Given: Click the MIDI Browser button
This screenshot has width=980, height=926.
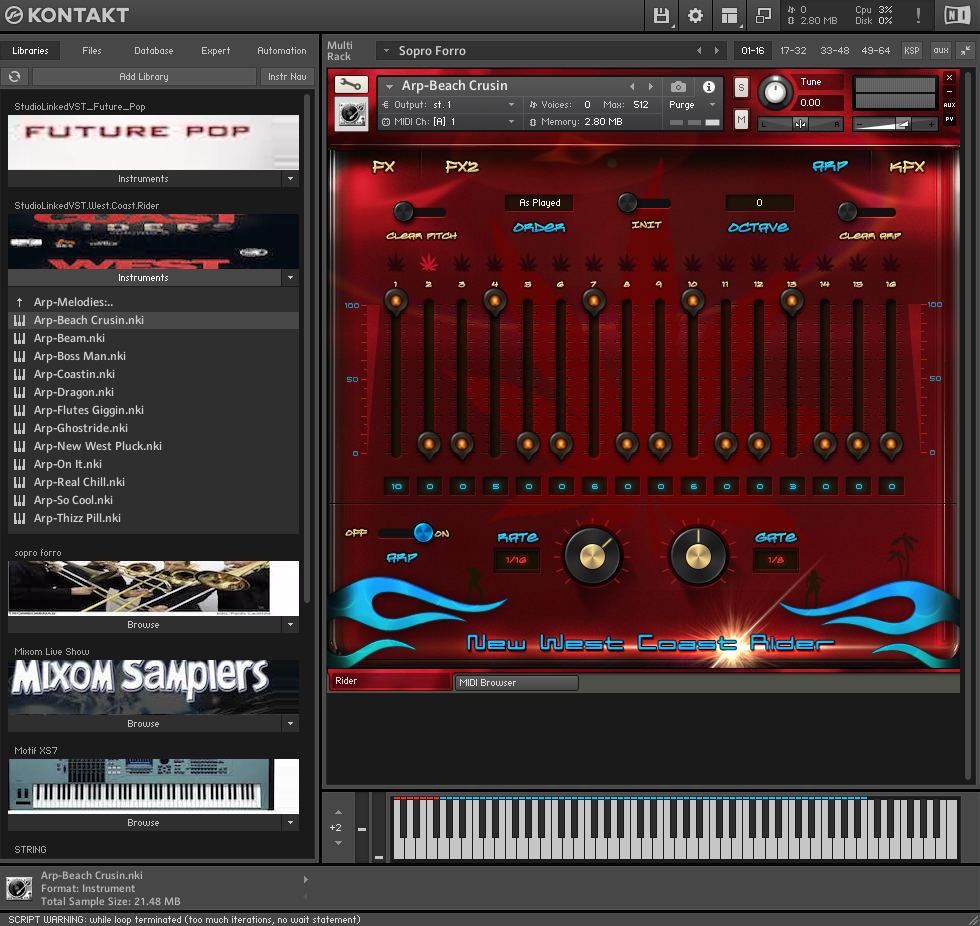Looking at the screenshot, I should tap(516, 683).
